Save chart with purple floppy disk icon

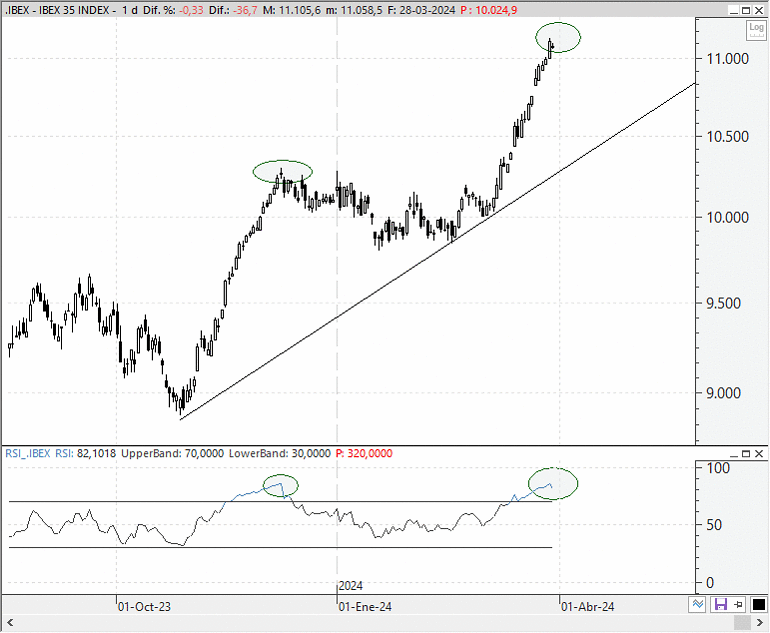click(x=720, y=605)
